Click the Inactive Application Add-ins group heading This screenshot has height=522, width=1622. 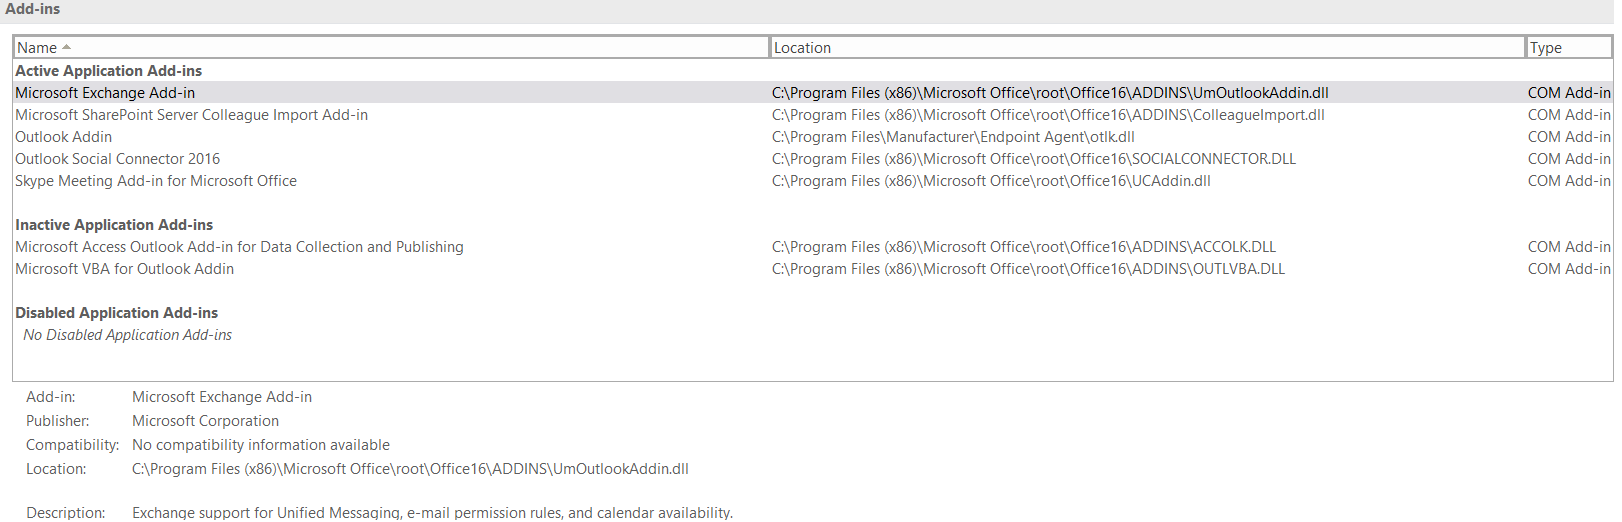pos(114,225)
